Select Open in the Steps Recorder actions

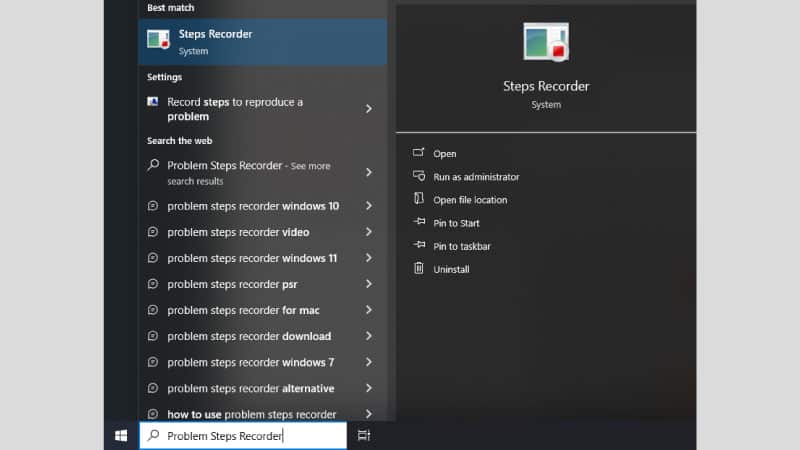[444, 154]
